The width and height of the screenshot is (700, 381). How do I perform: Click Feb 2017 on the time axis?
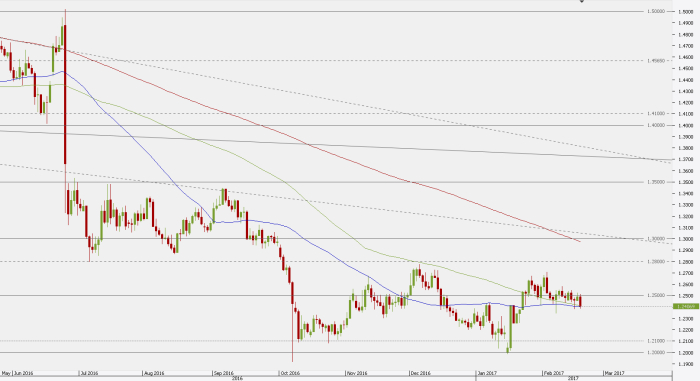coord(554,373)
